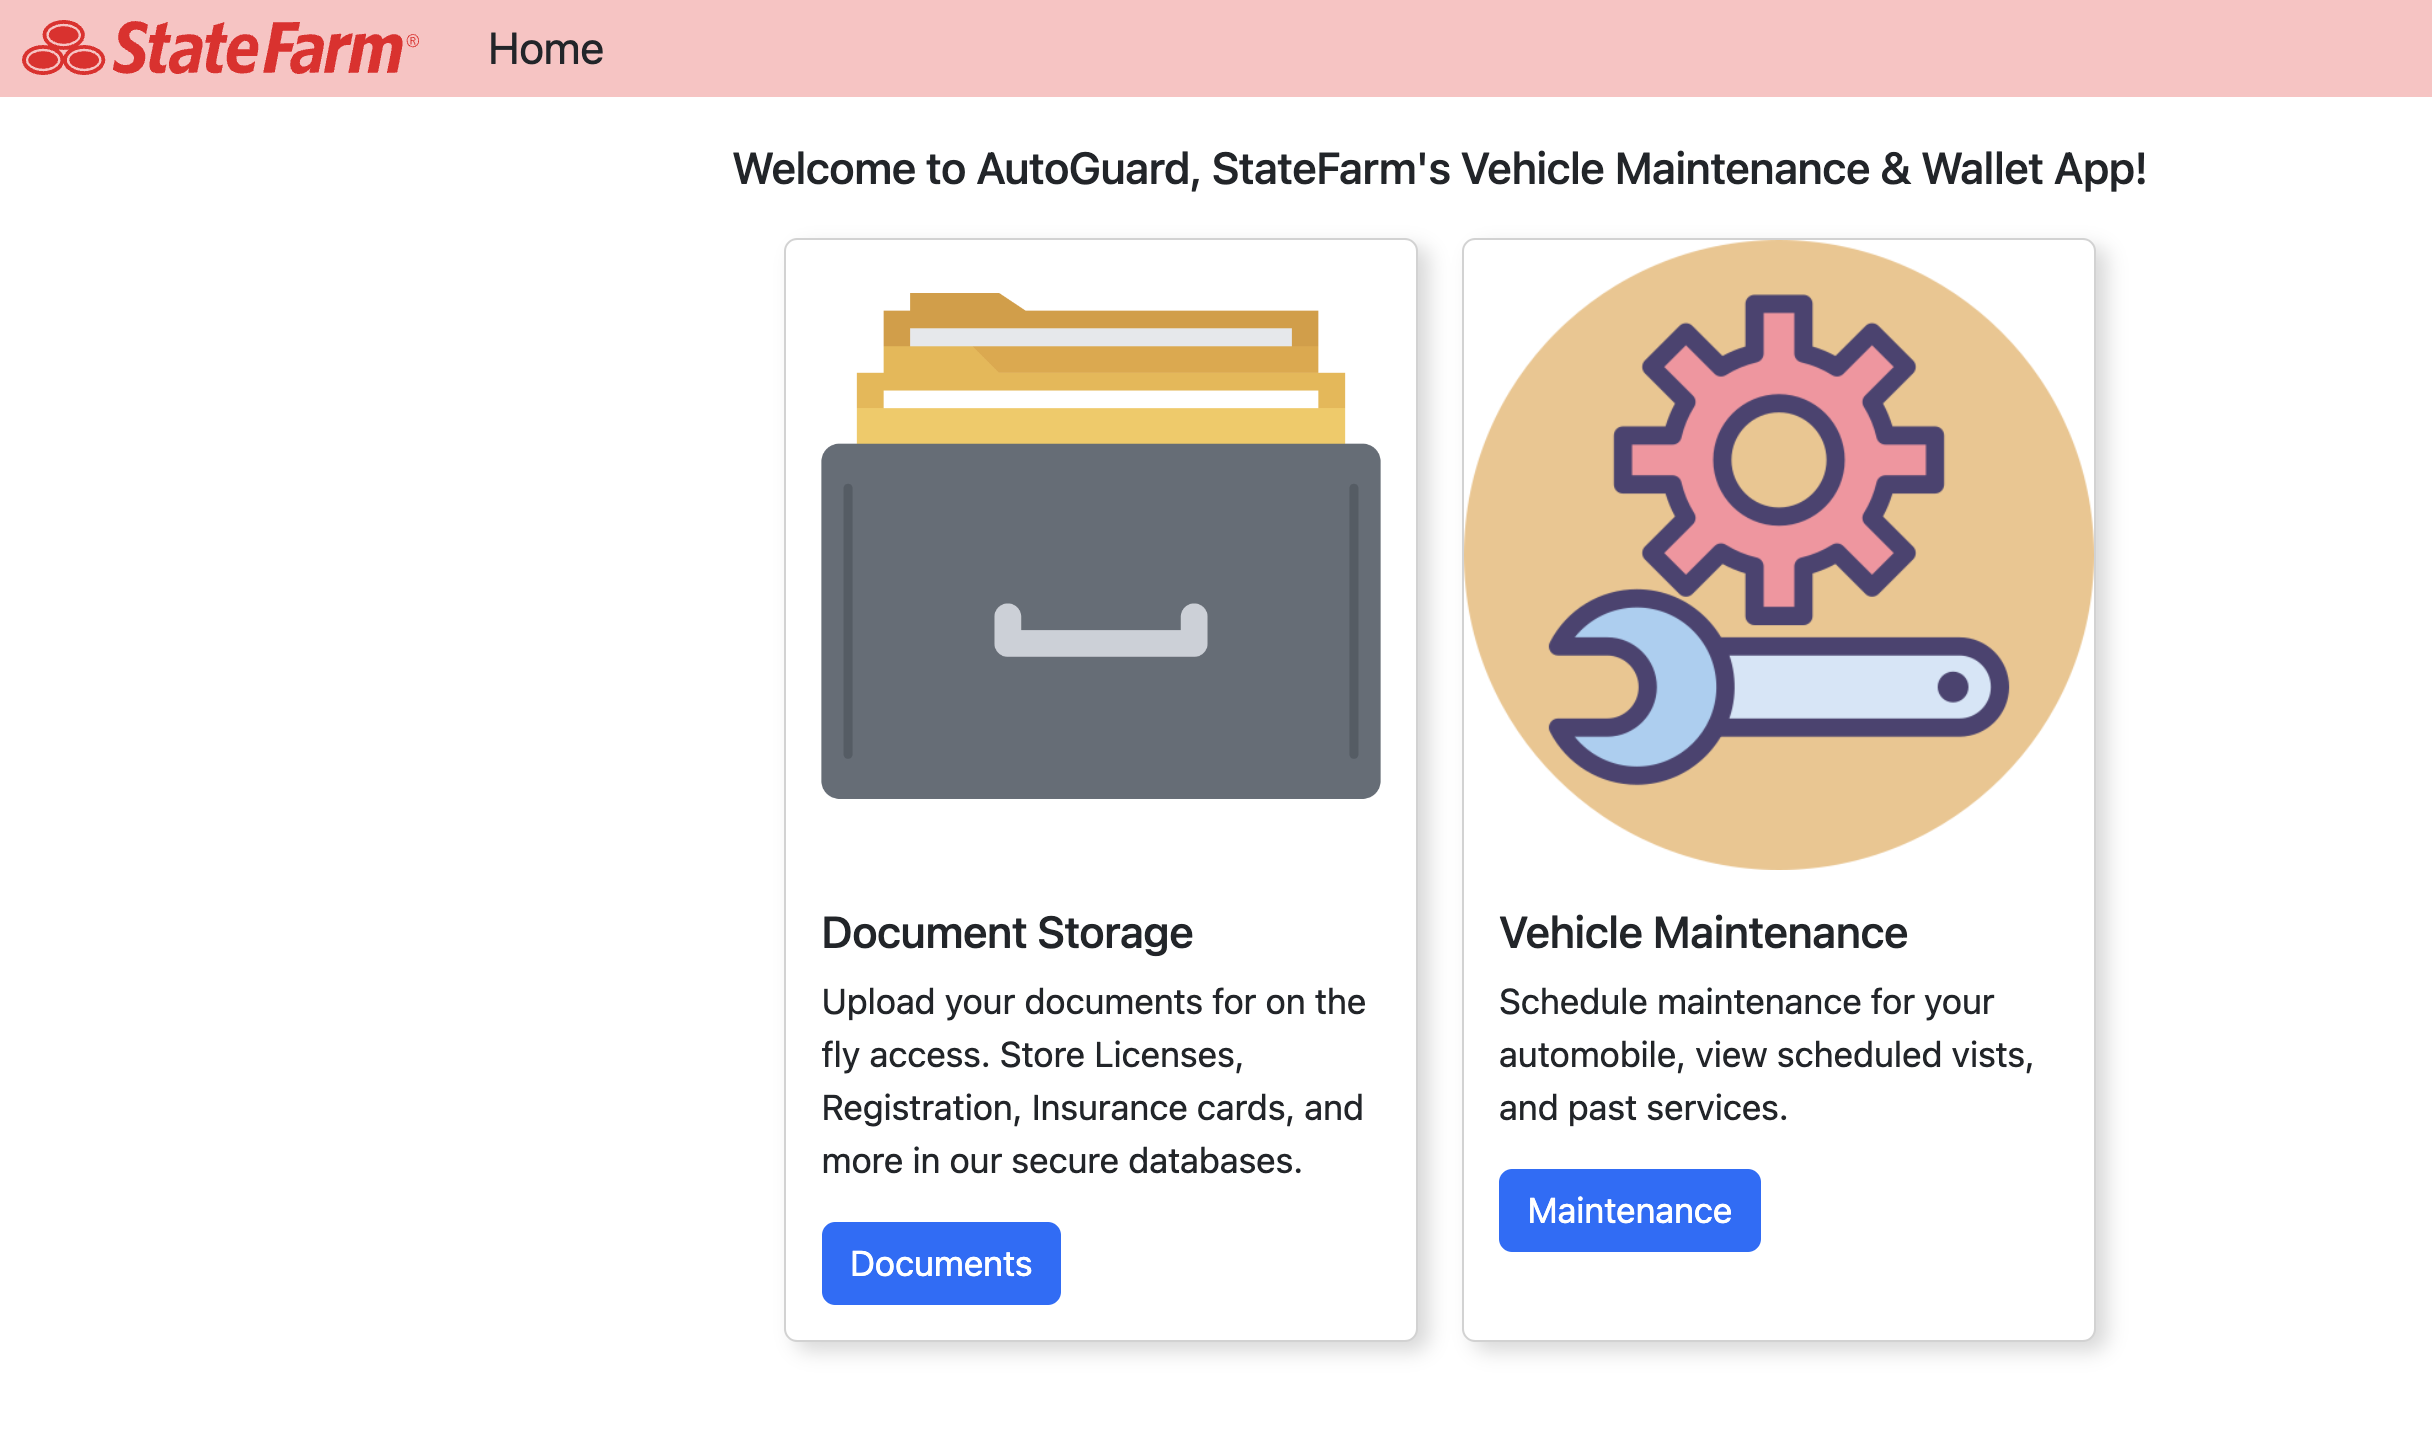Click the Vehicle Maintenance card title
2432x1452 pixels.
(x=1702, y=932)
